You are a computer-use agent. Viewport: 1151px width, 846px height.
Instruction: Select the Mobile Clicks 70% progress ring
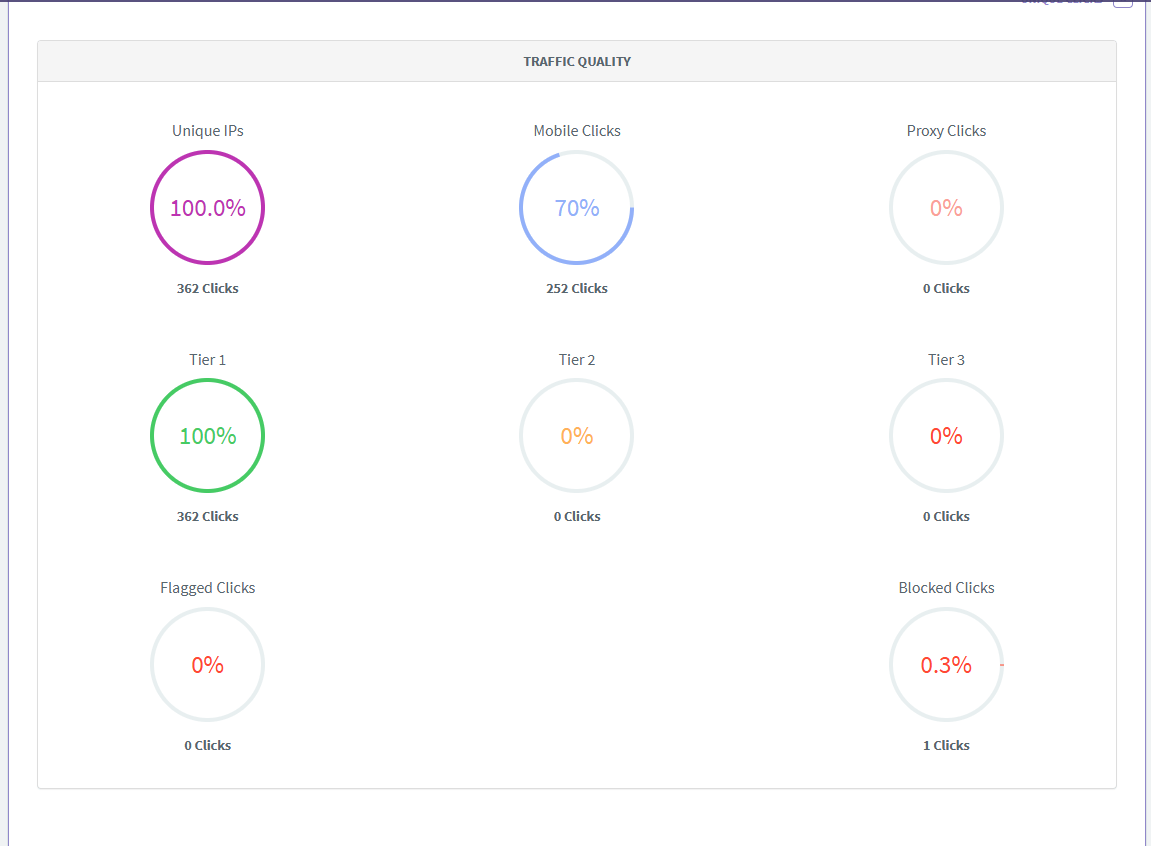point(577,208)
